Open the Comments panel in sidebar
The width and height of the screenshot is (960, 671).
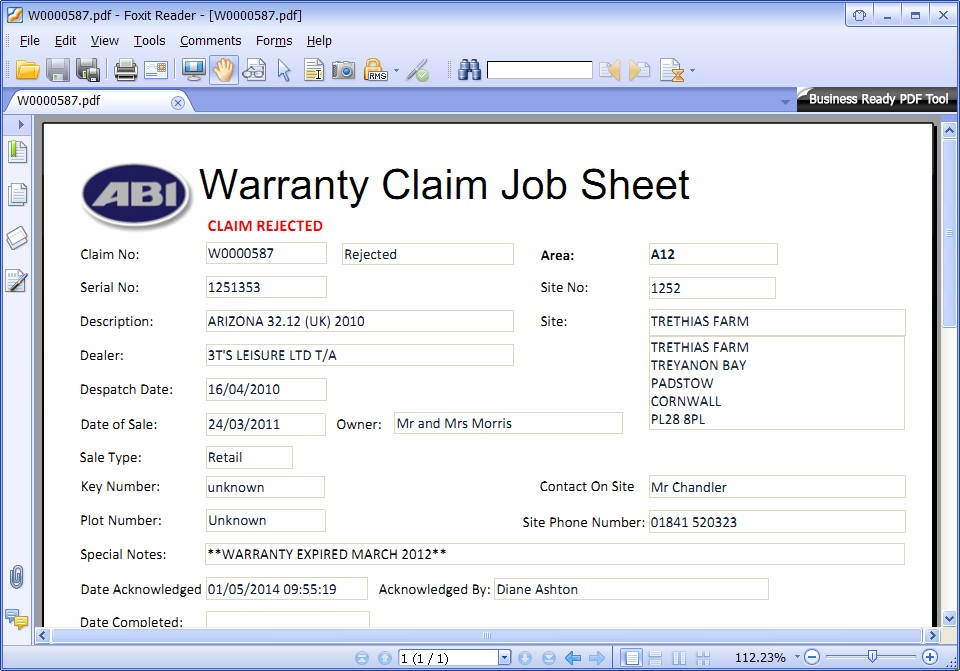click(16, 619)
